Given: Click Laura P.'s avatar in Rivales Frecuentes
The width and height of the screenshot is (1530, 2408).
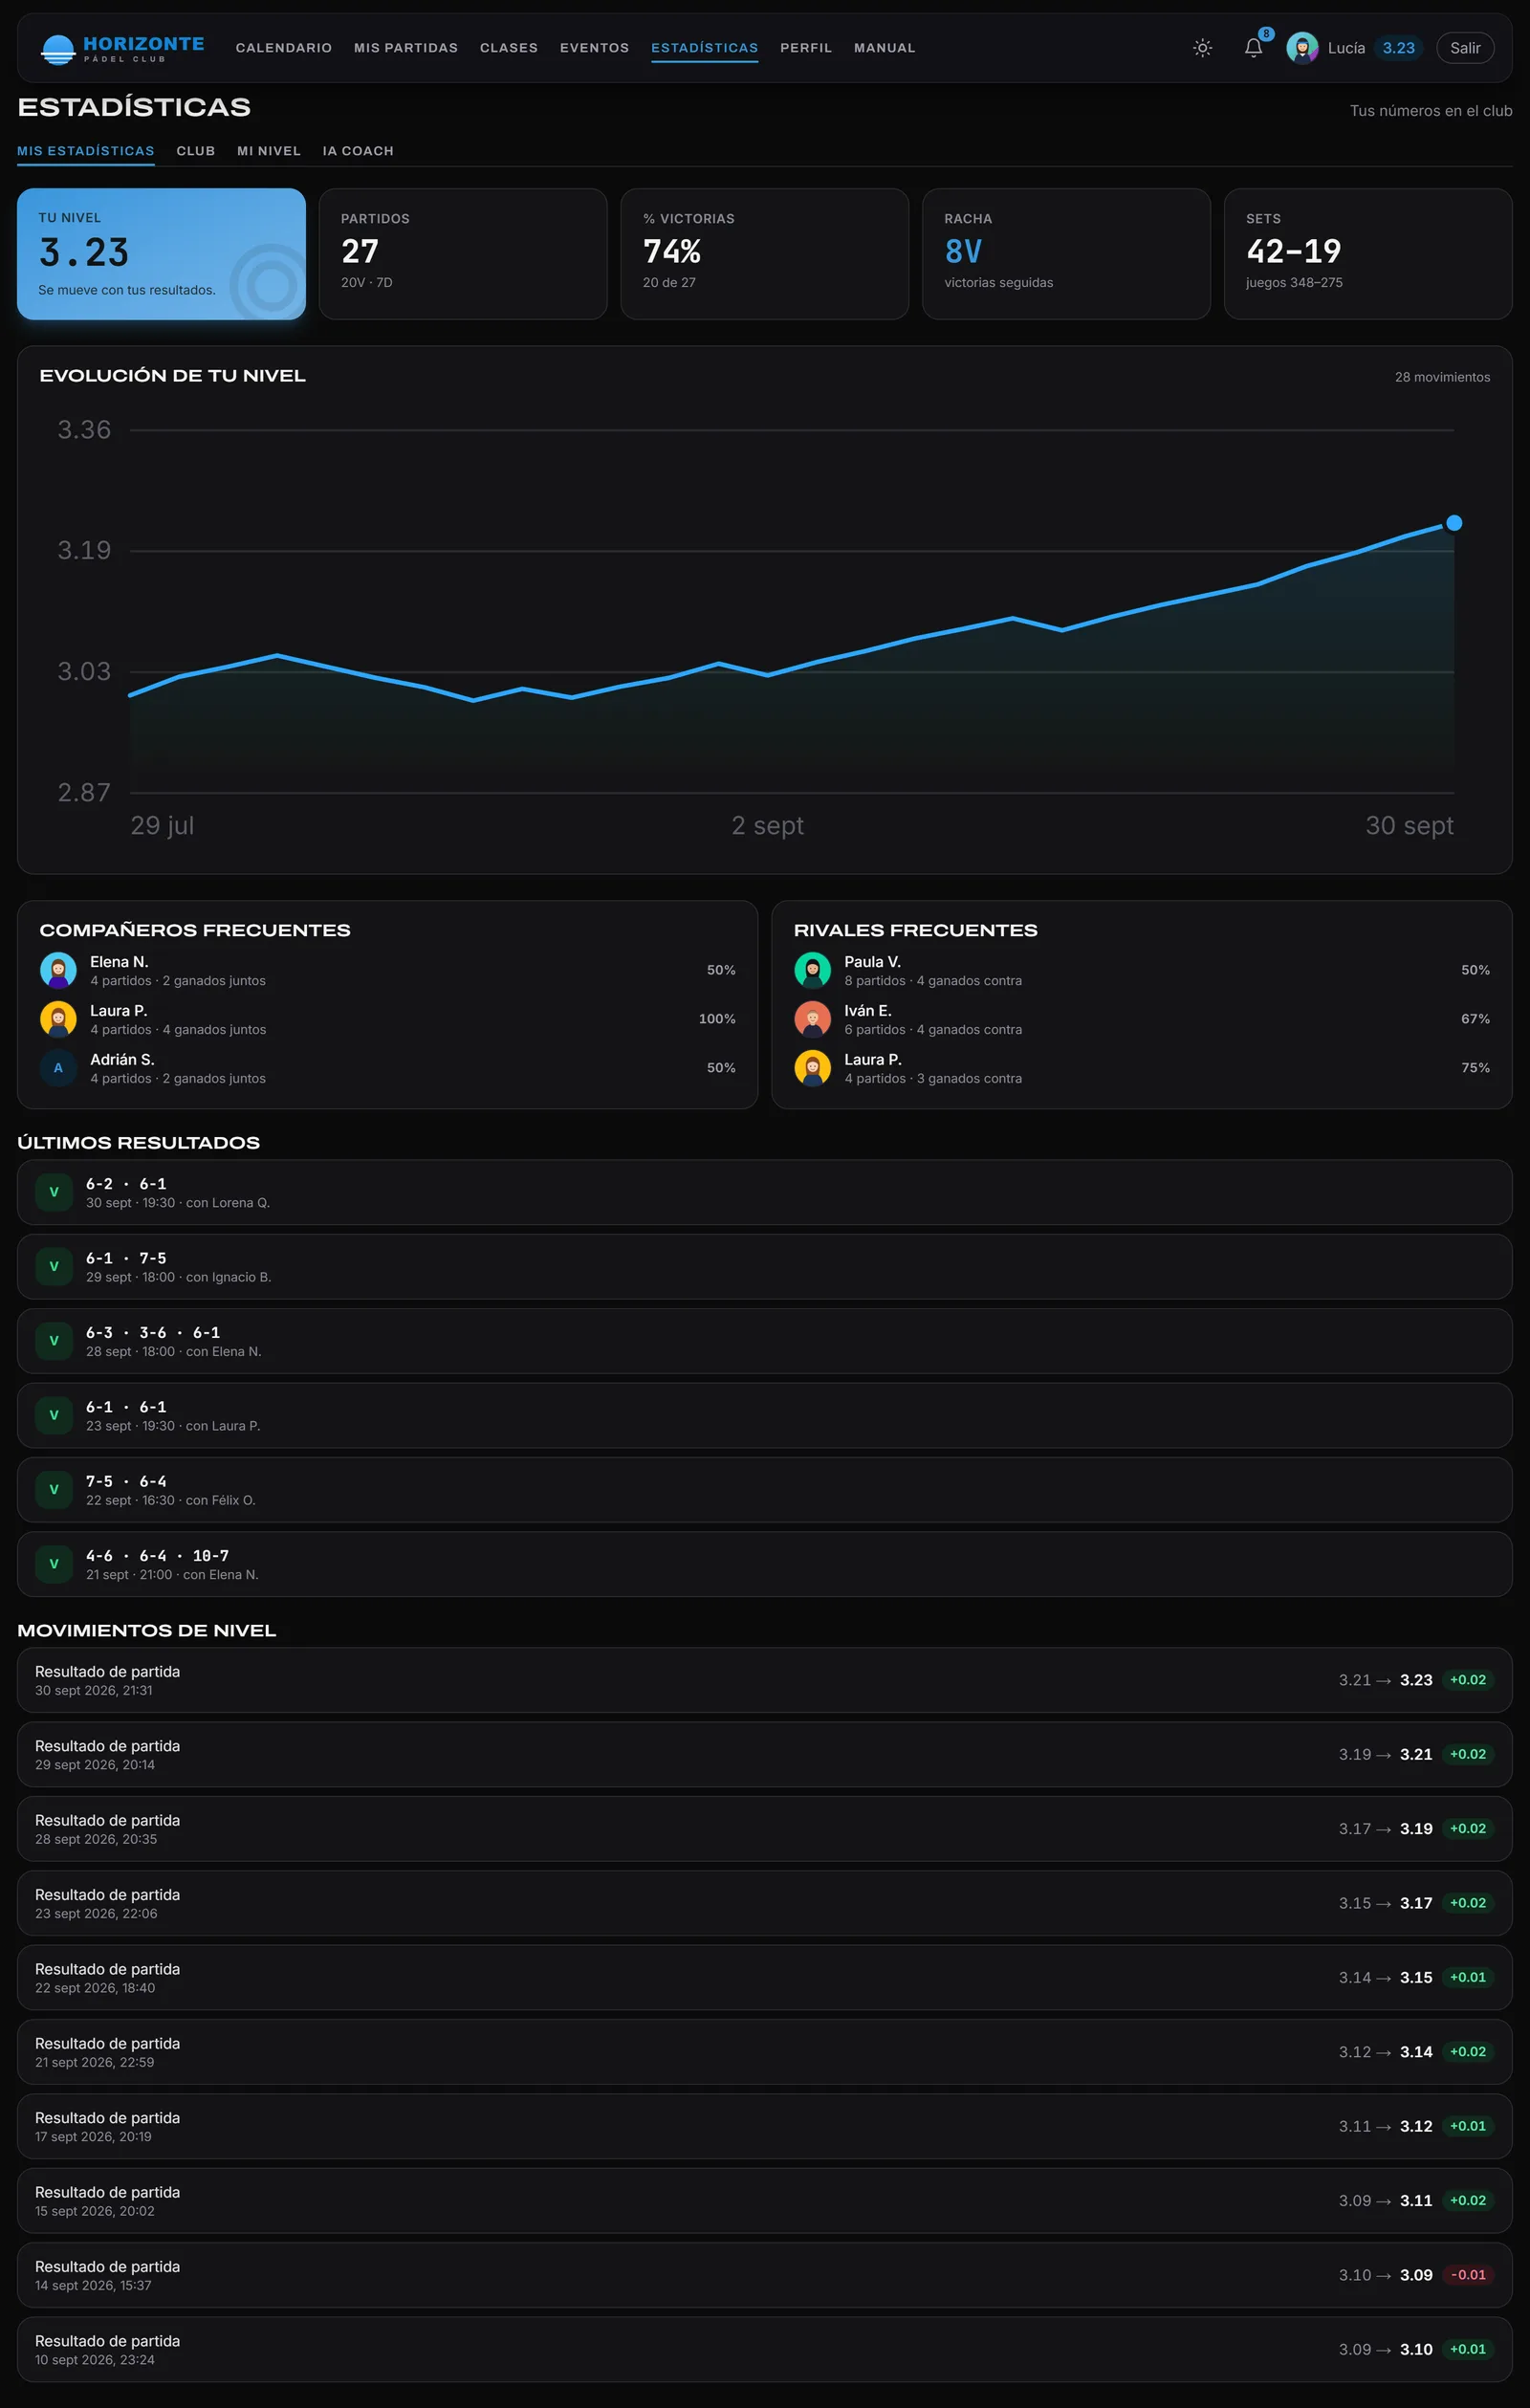Looking at the screenshot, I should pos(812,1068).
